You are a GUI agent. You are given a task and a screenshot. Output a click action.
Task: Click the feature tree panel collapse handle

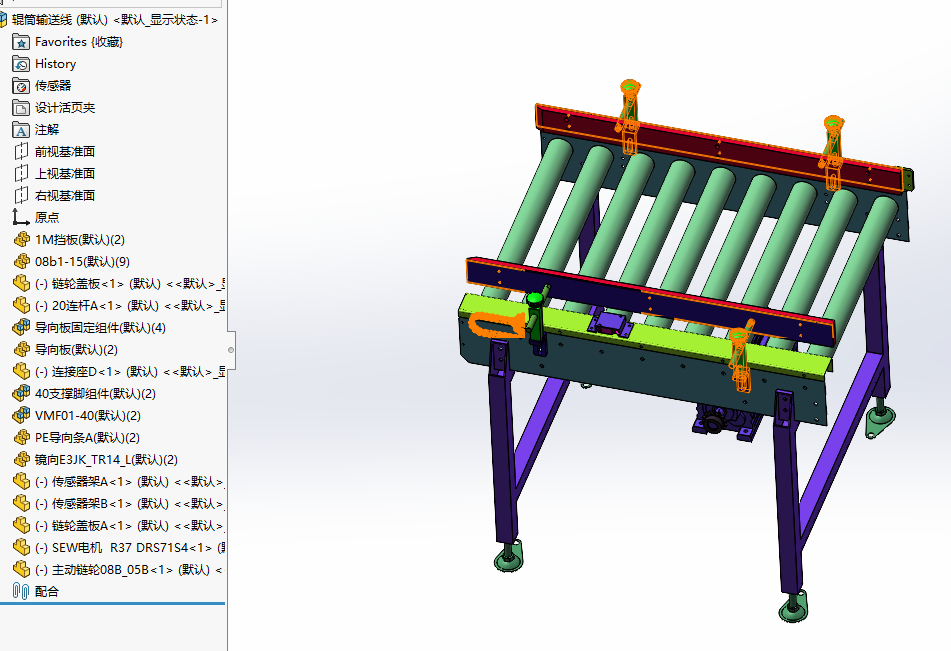[230, 350]
